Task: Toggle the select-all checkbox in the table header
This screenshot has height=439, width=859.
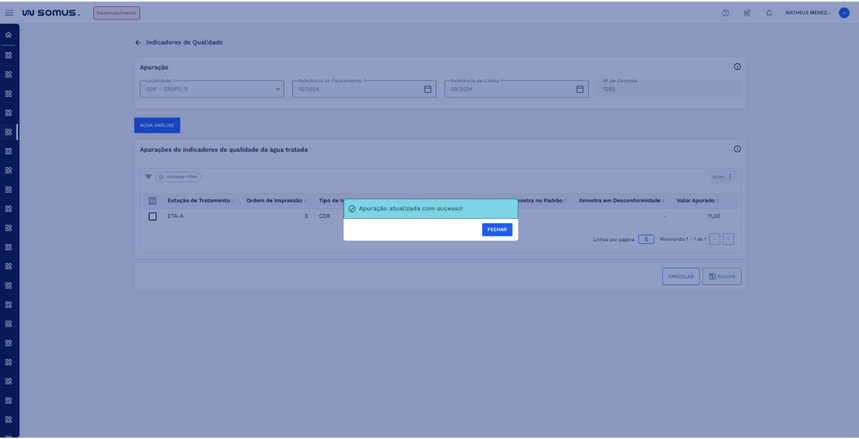Action: pyautogui.click(x=152, y=200)
